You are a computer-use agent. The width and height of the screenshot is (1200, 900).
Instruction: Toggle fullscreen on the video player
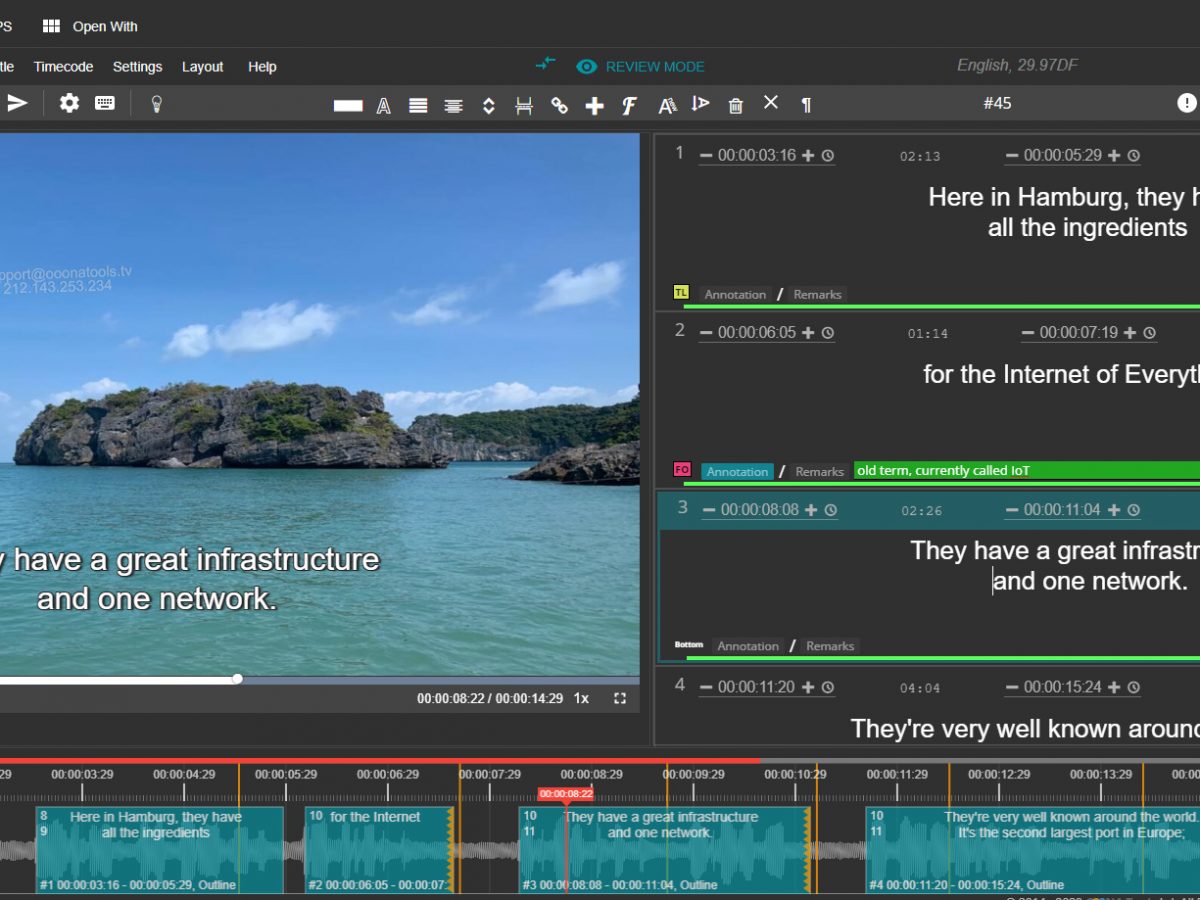(x=620, y=698)
